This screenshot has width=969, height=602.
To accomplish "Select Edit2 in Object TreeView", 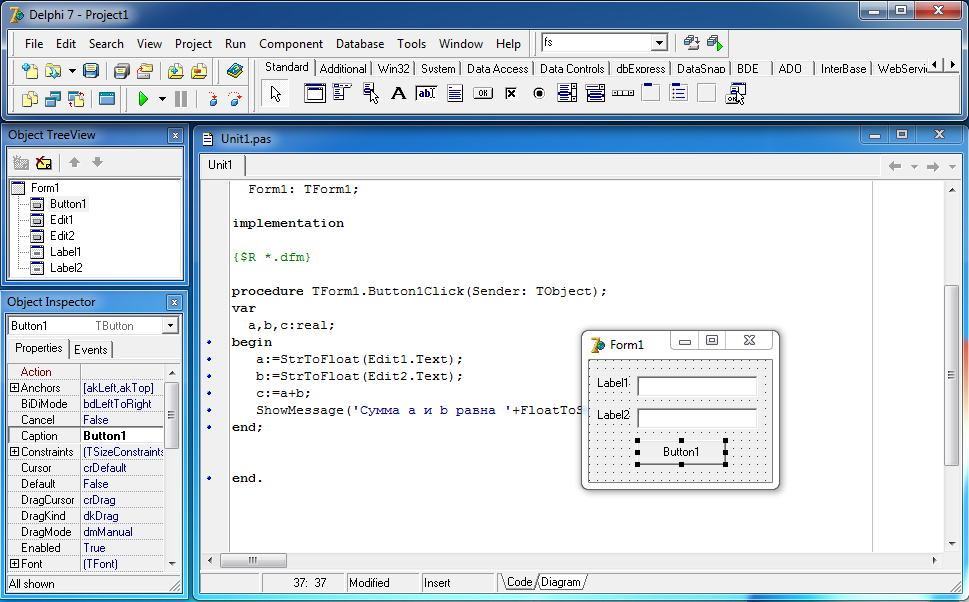I will pyautogui.click(x=62, y=235).
